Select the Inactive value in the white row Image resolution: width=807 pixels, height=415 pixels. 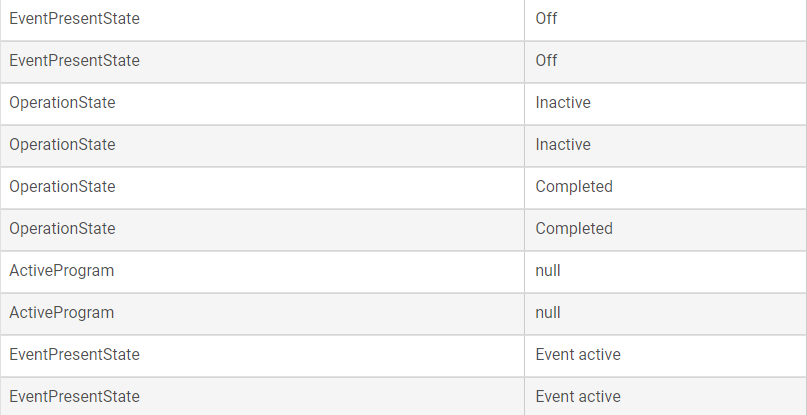563,102
